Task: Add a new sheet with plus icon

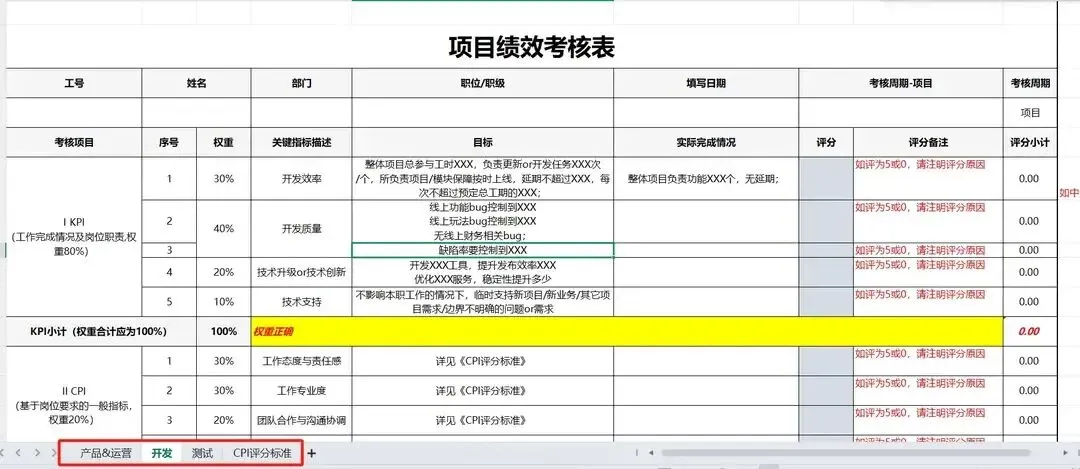Action: [x=311, y=453]
